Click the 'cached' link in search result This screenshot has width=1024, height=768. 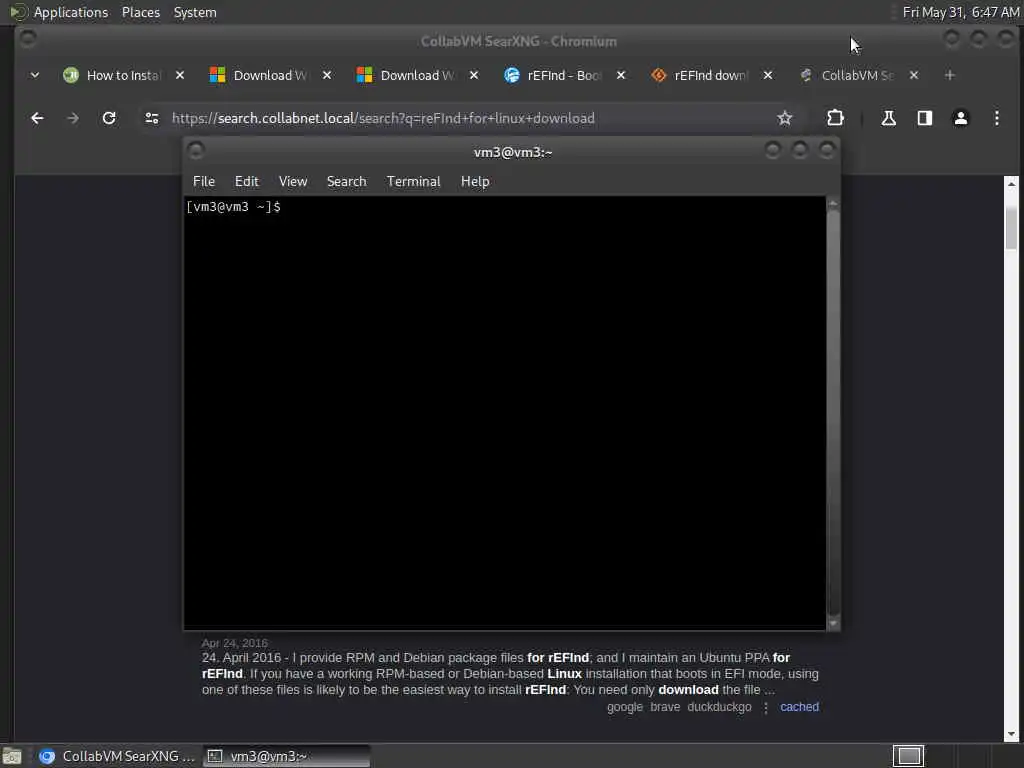[x=799, y=707]
